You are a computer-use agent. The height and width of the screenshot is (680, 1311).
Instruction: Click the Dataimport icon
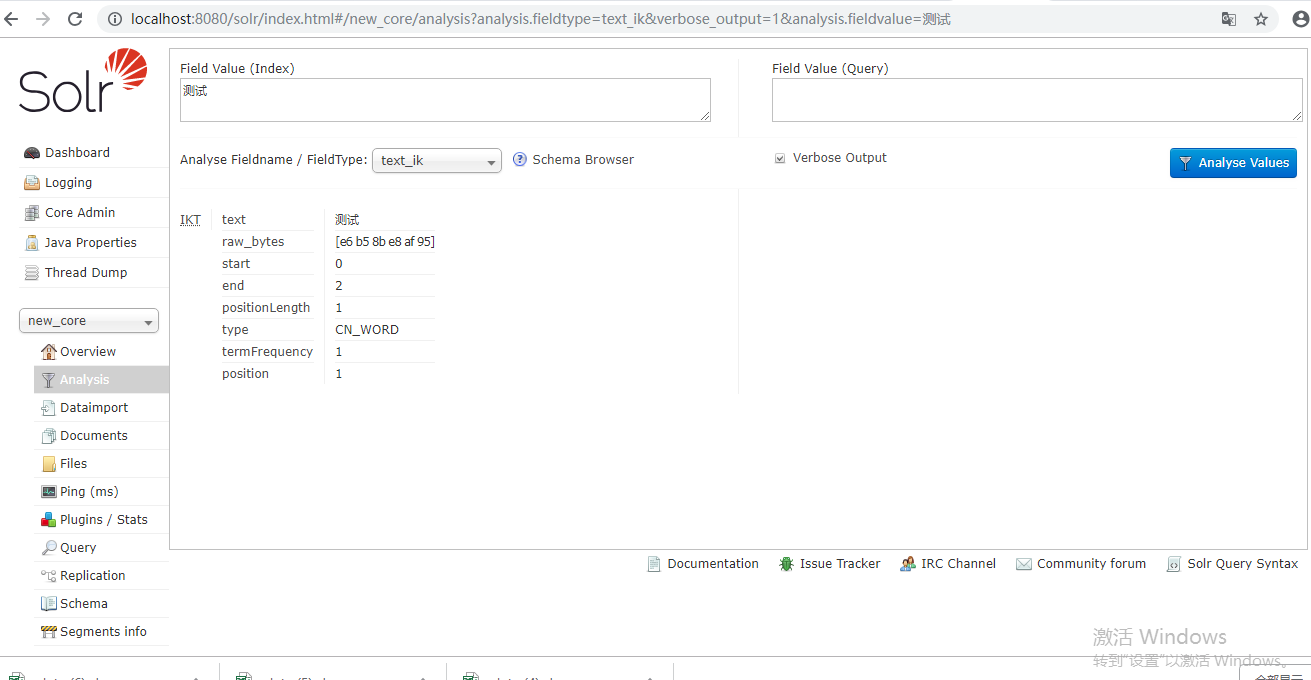[48, 408]
